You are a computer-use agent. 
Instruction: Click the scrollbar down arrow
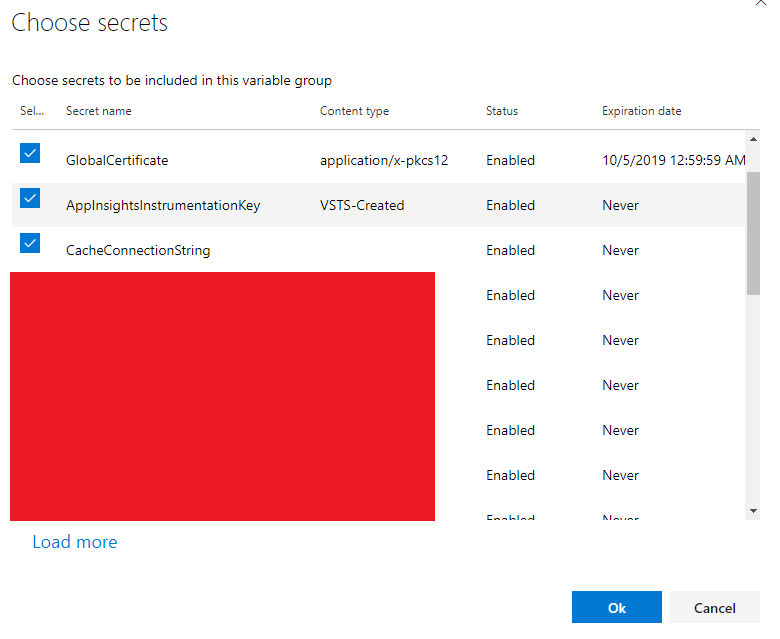click(x=753, y=511)
